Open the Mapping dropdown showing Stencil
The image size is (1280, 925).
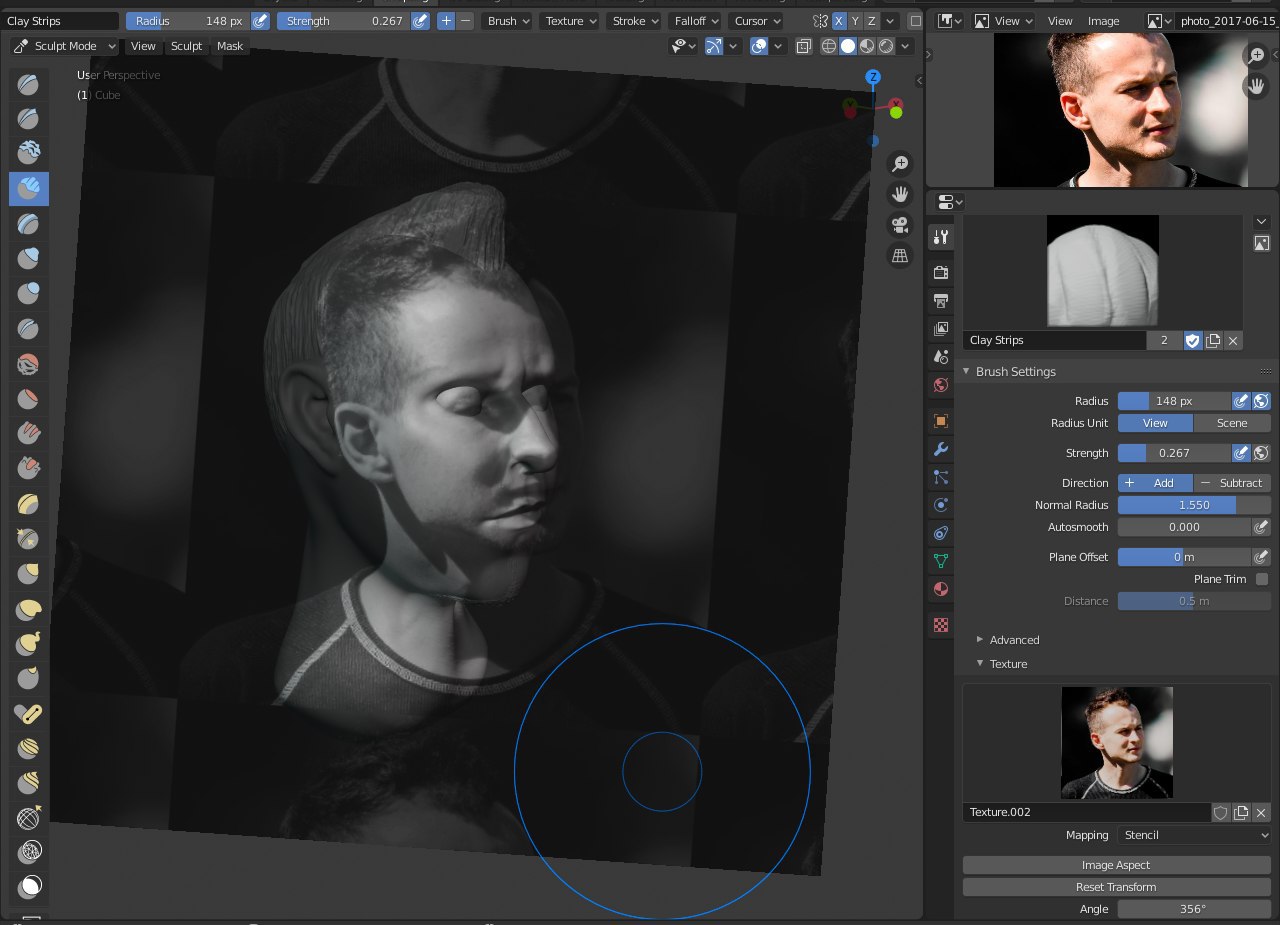tap(1194, 835)
